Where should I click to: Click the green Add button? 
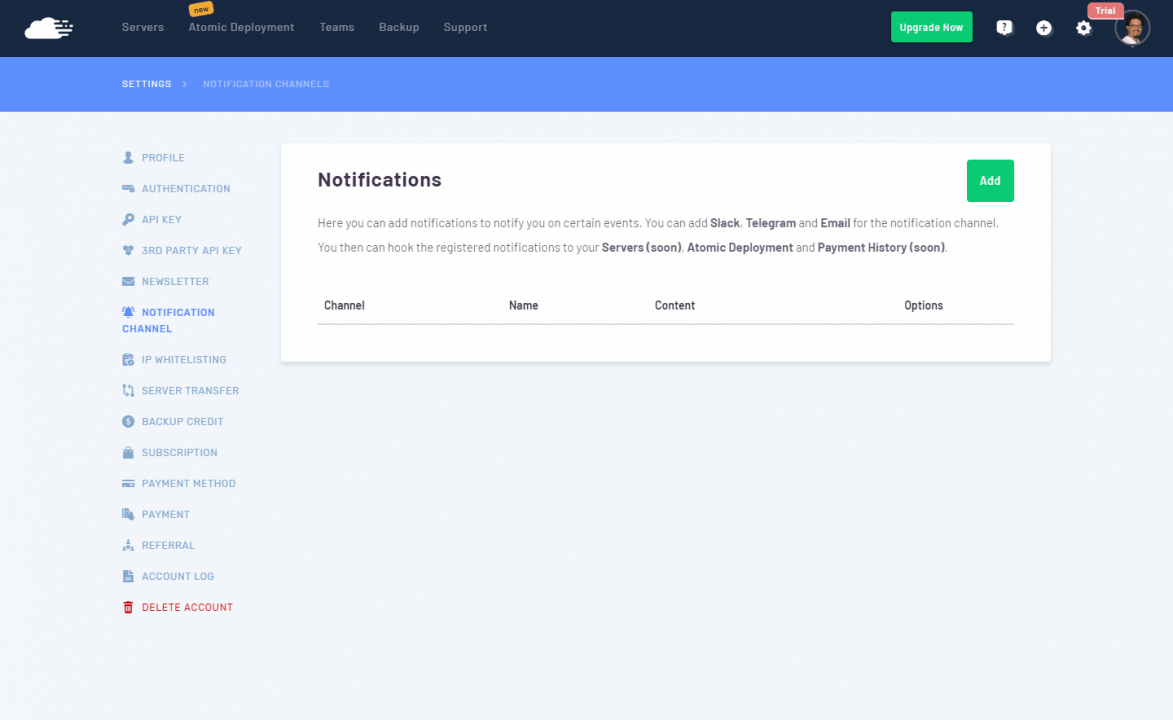(990, 181)
